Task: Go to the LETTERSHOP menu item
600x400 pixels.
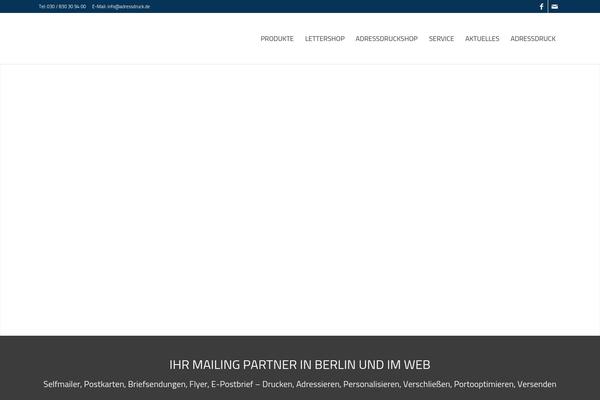Action: click(324, 38)
